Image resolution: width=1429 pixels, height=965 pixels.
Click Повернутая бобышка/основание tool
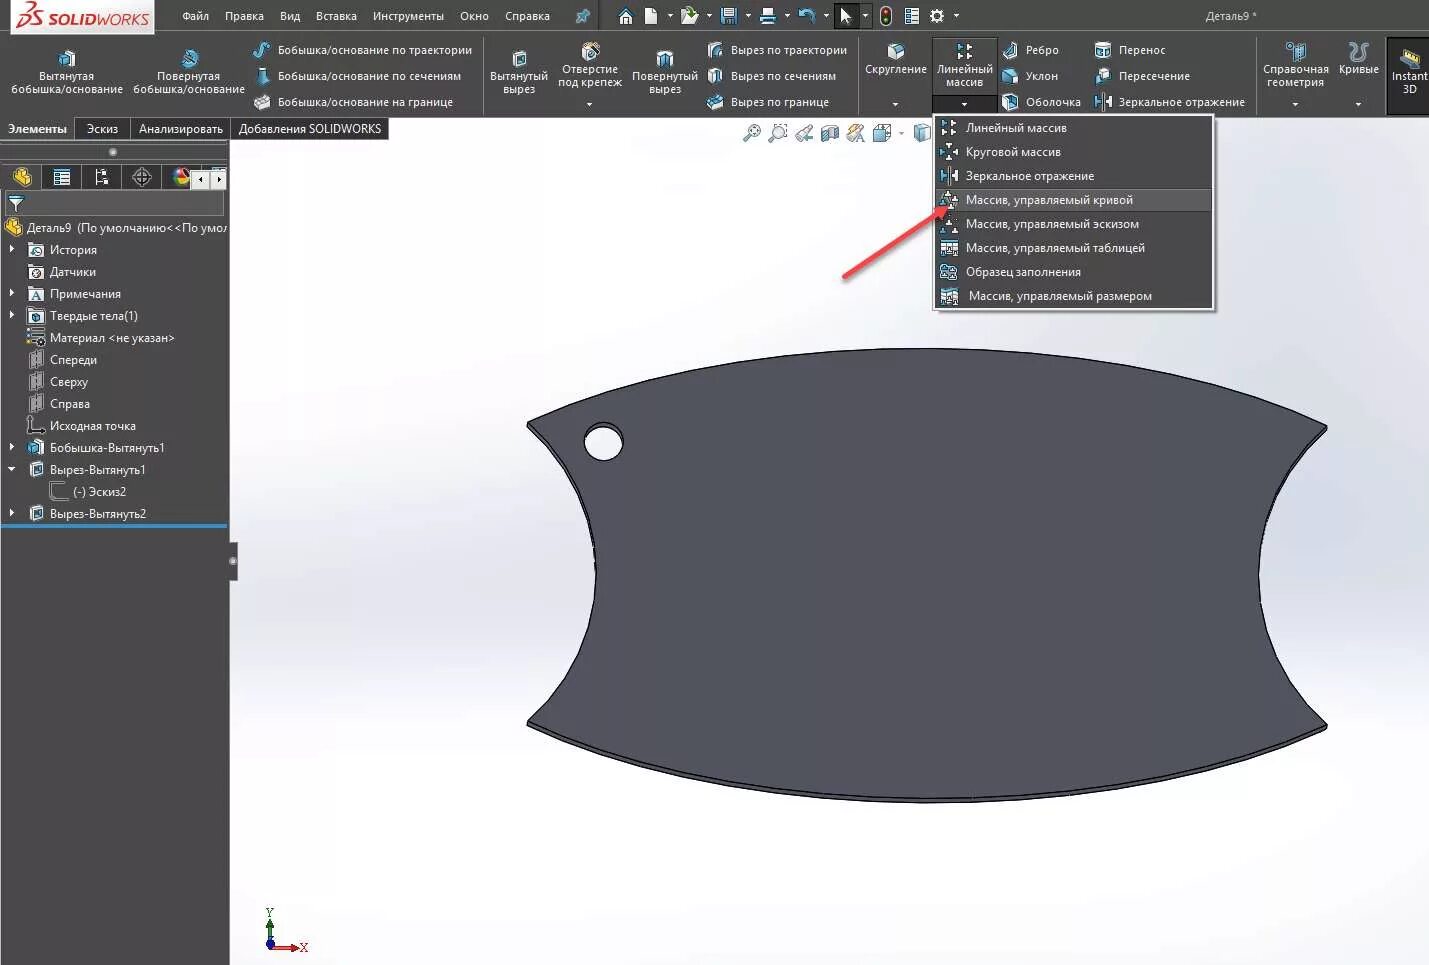[189, 71]
